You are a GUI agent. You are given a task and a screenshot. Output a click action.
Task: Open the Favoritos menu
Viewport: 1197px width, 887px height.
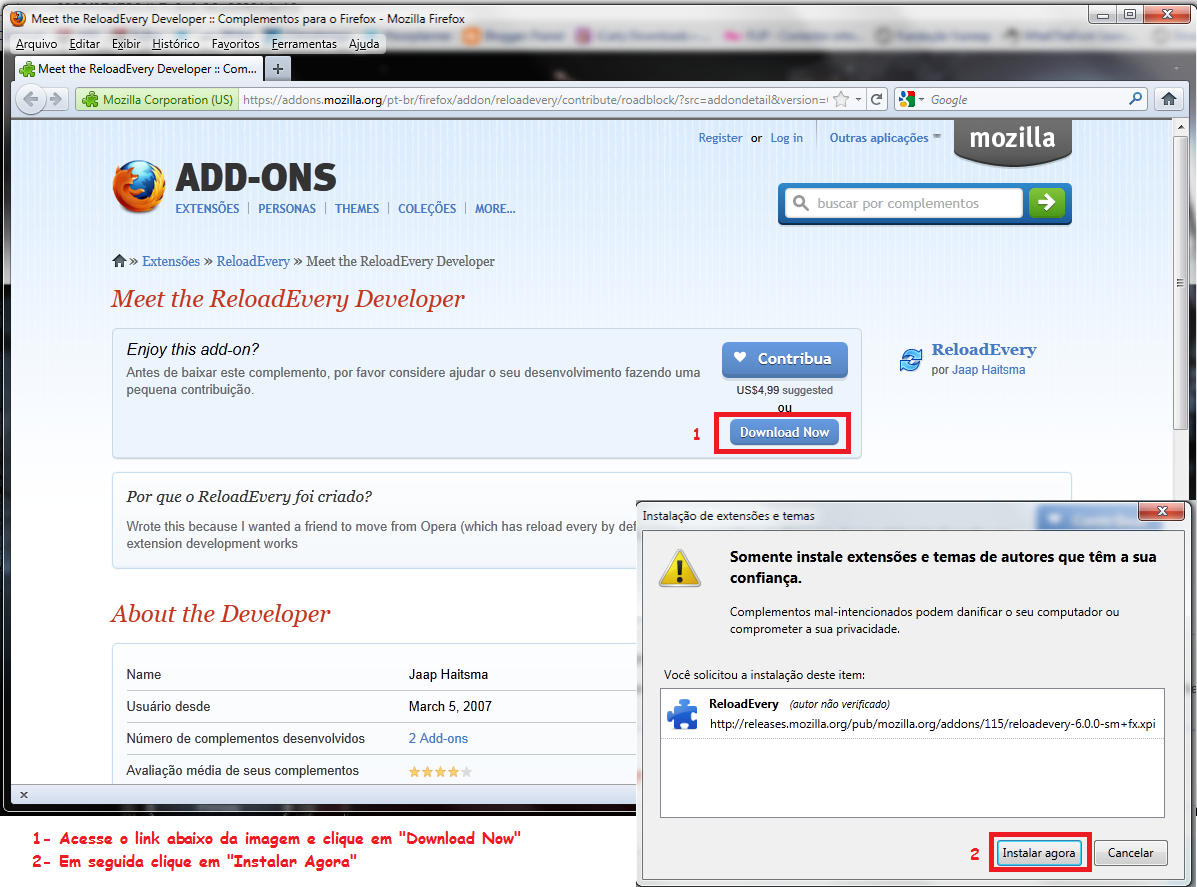point(235,44)
